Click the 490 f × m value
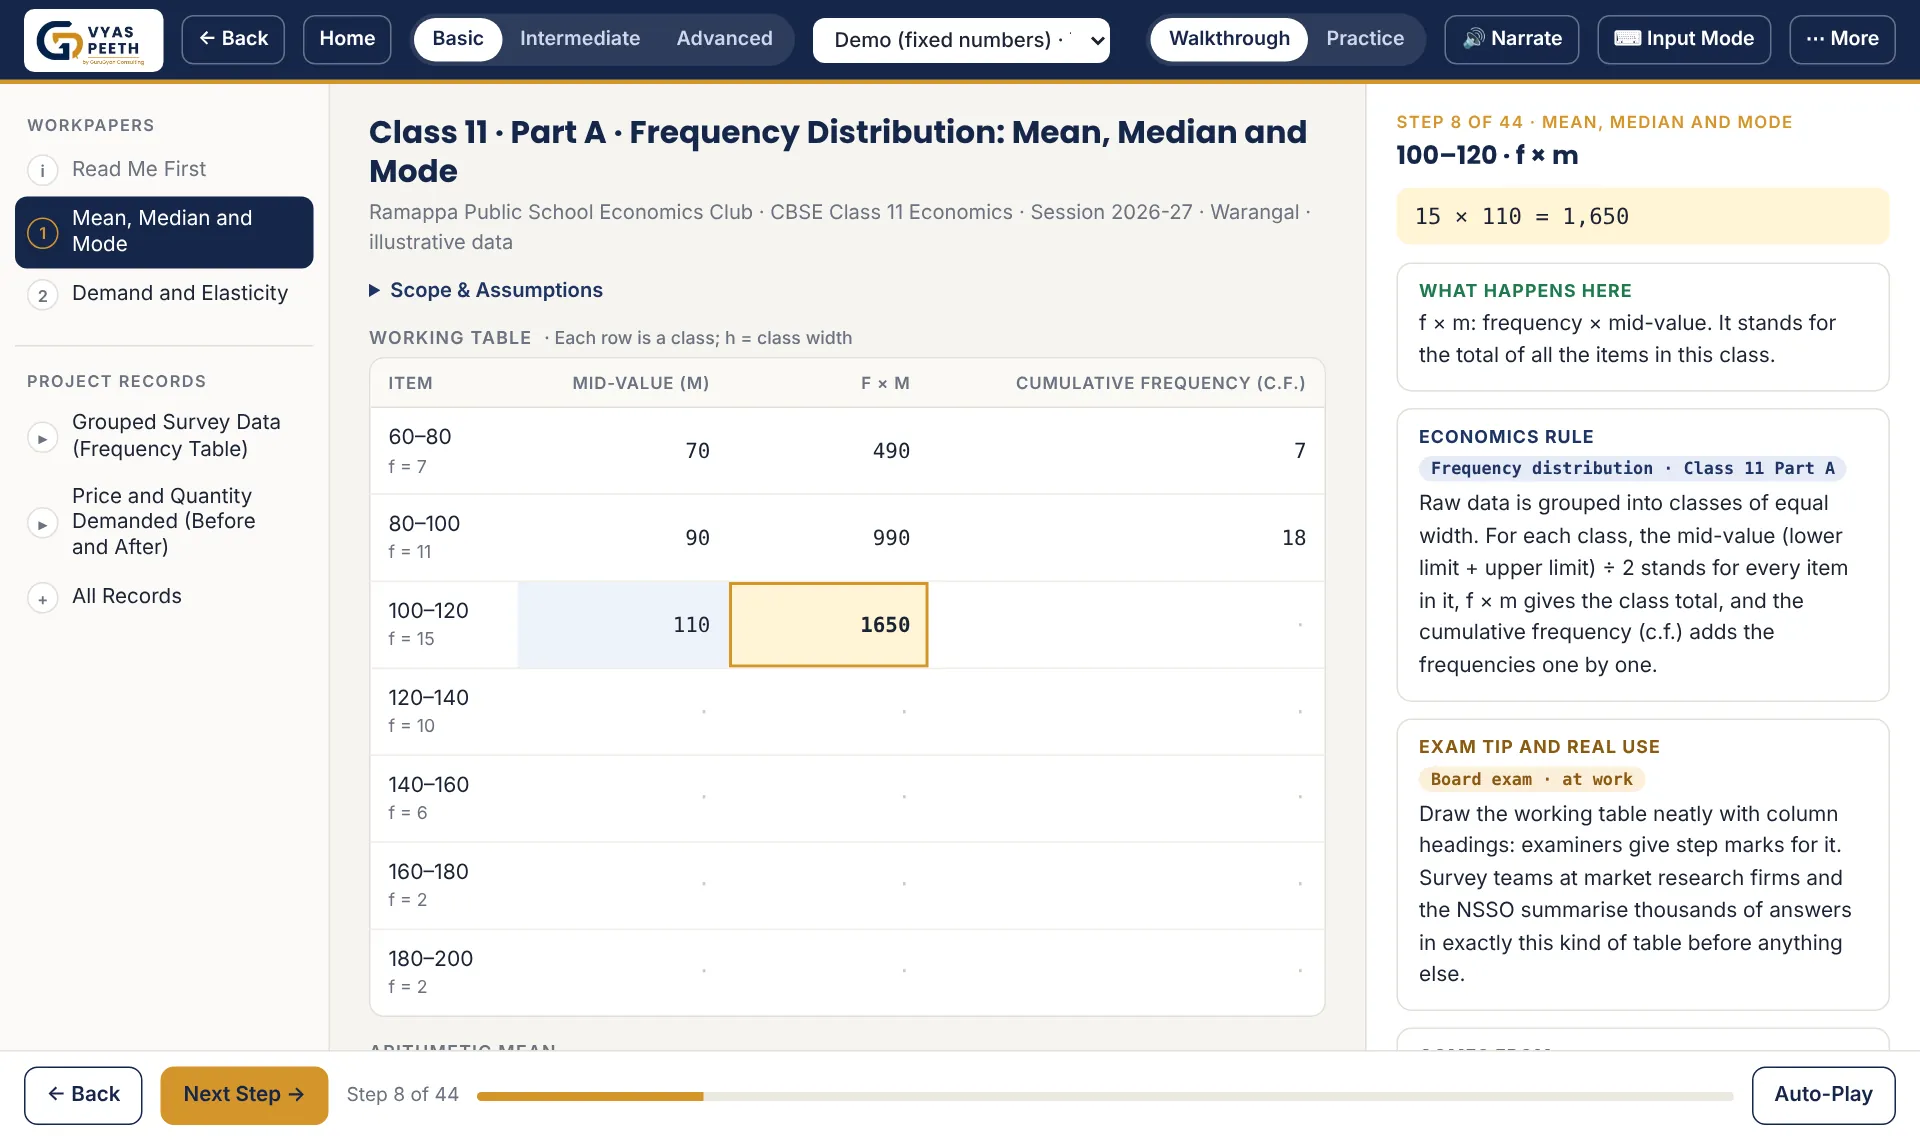The width and height of the screenshot is (1920, 1140). 890,451
